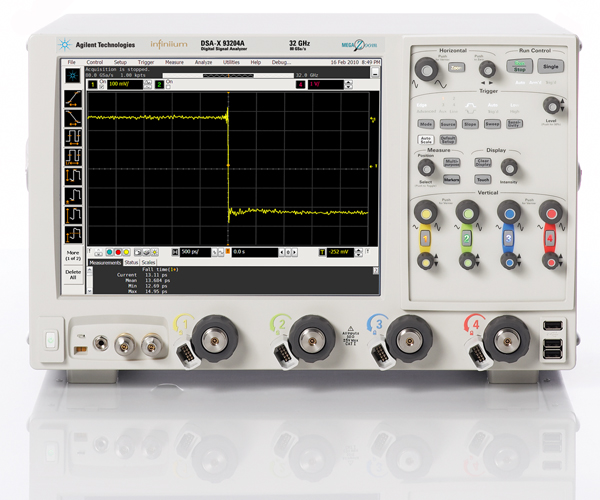Click the -252 mV trigger level field

340,252
